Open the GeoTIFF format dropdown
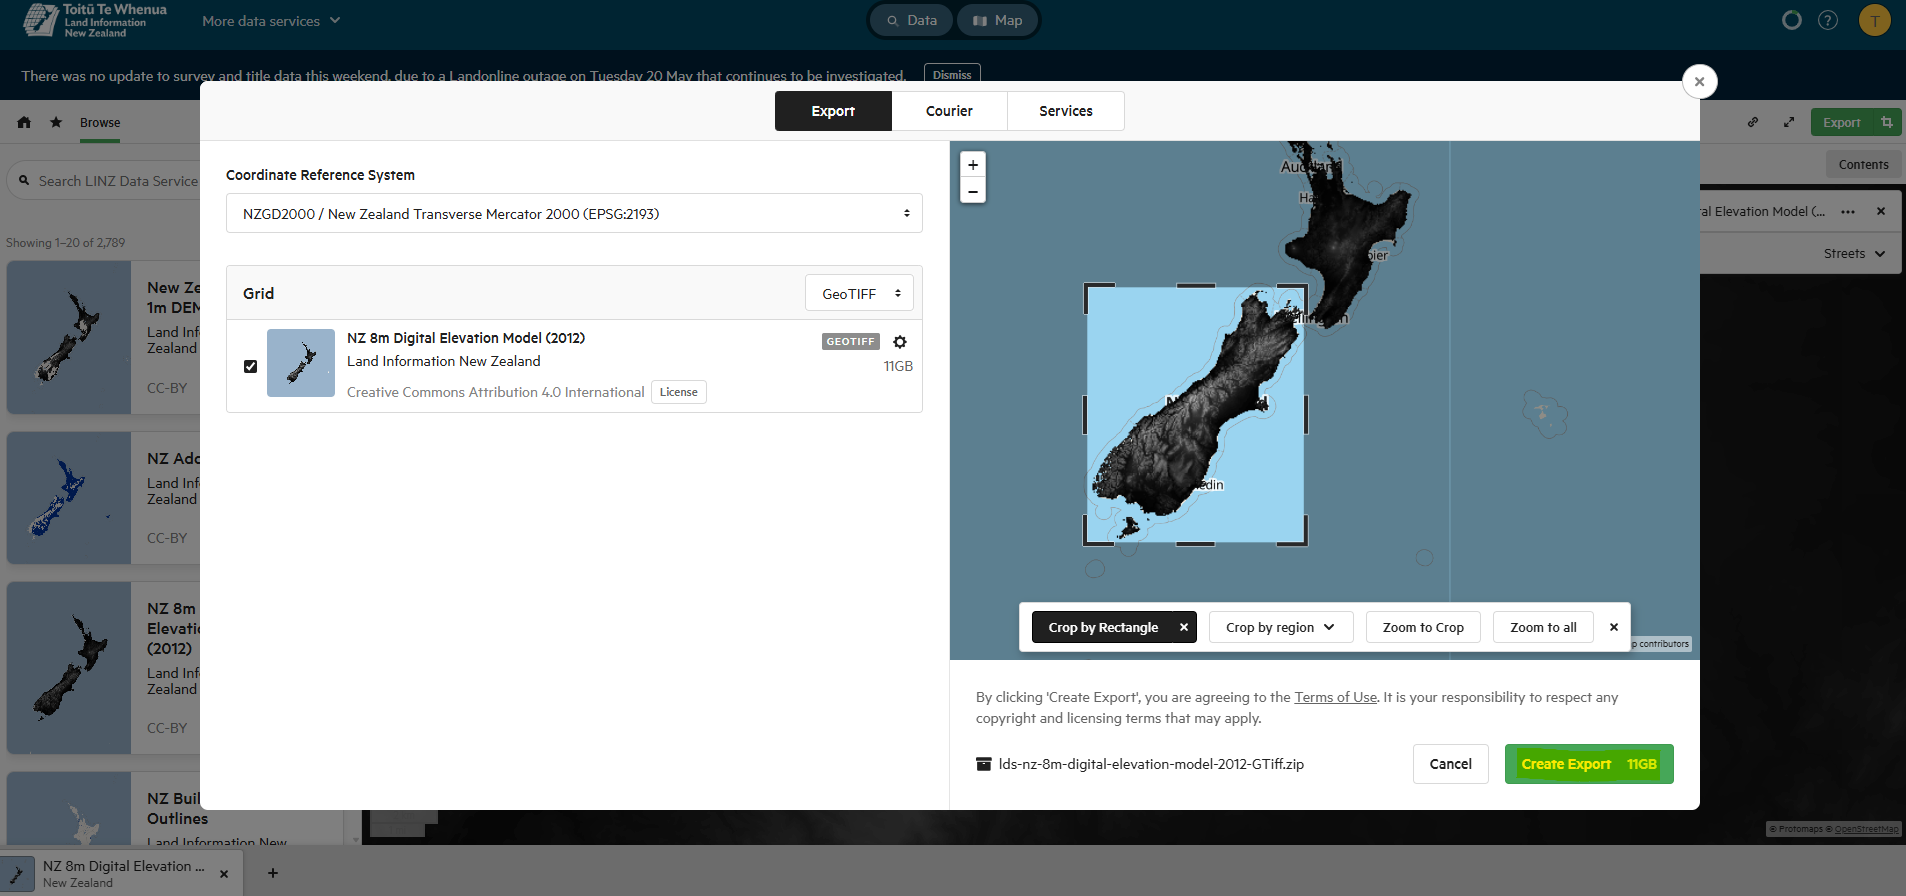Screen dimensions: 1906x896 point(860,293)
